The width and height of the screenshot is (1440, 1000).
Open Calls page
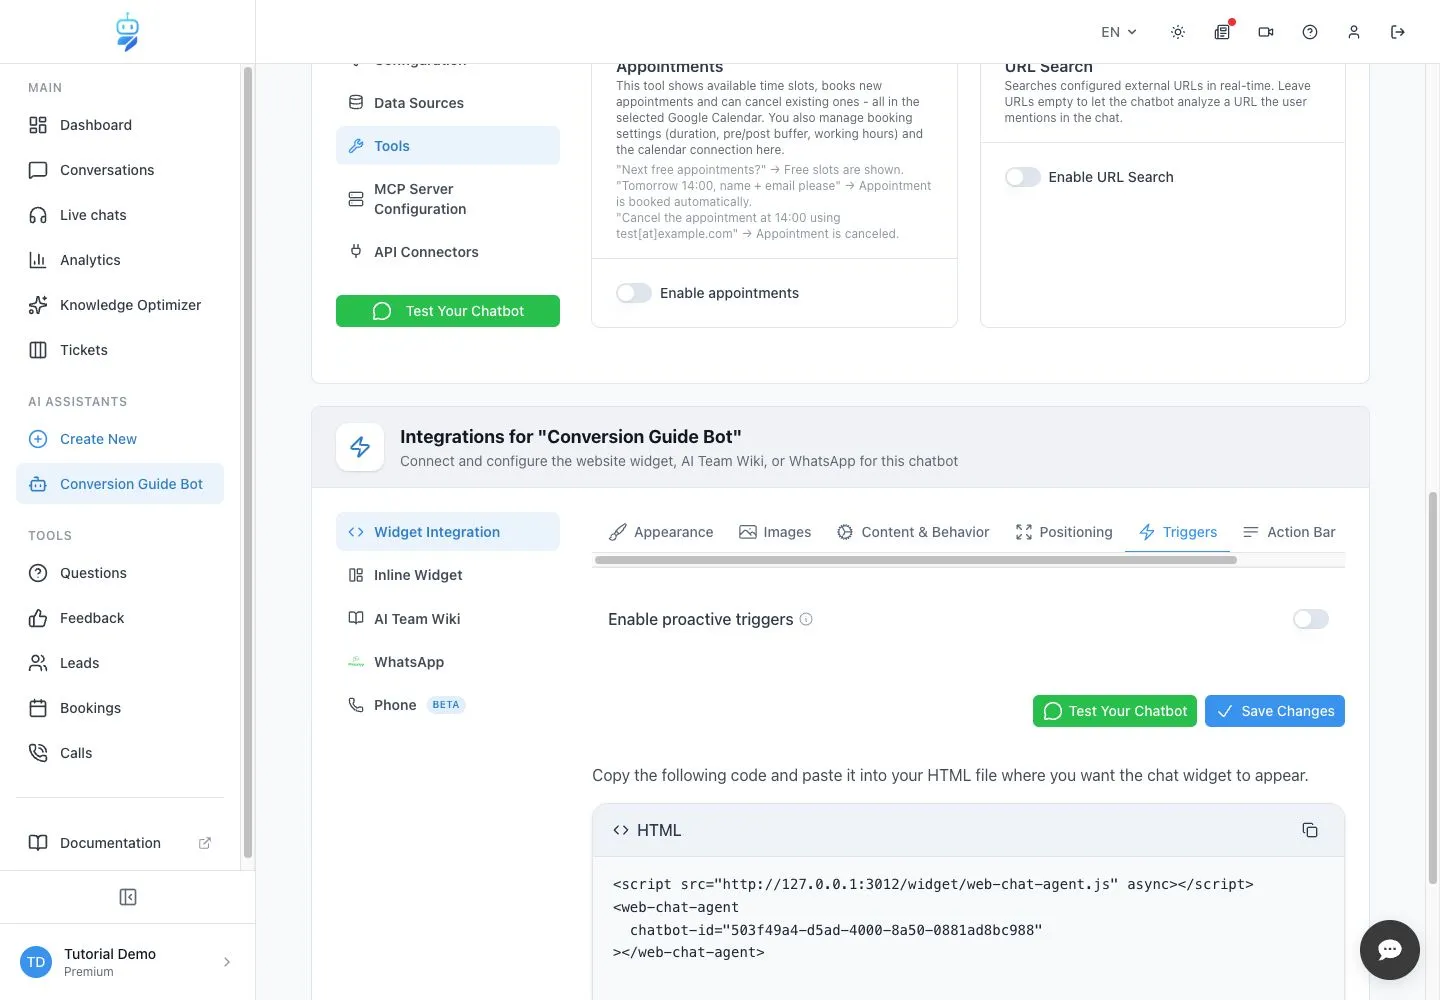[x=120, y=753]
